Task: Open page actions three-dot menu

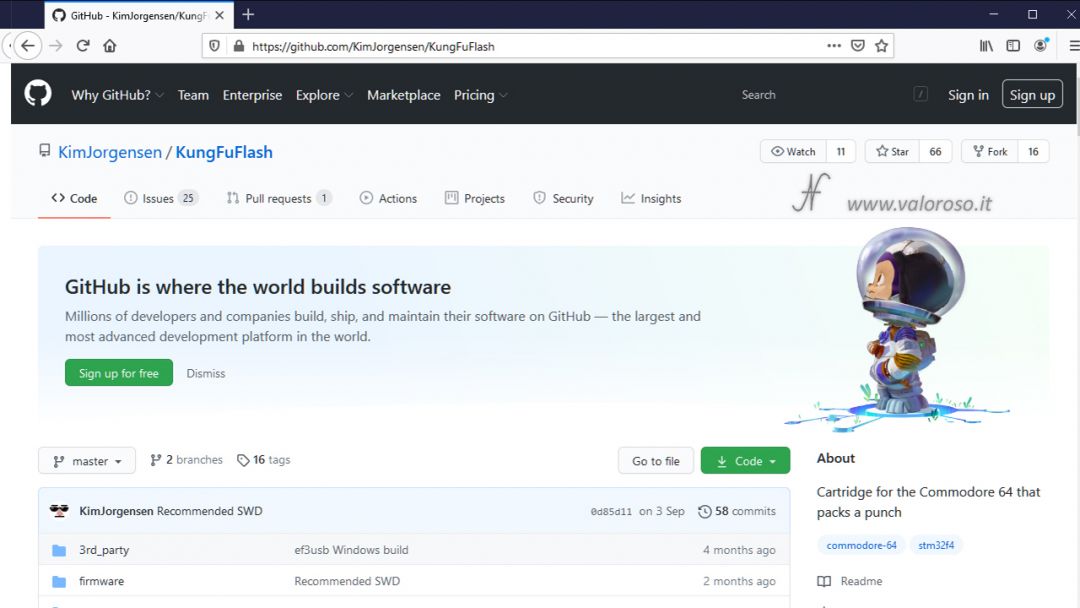Action: (x=833, y=46)
